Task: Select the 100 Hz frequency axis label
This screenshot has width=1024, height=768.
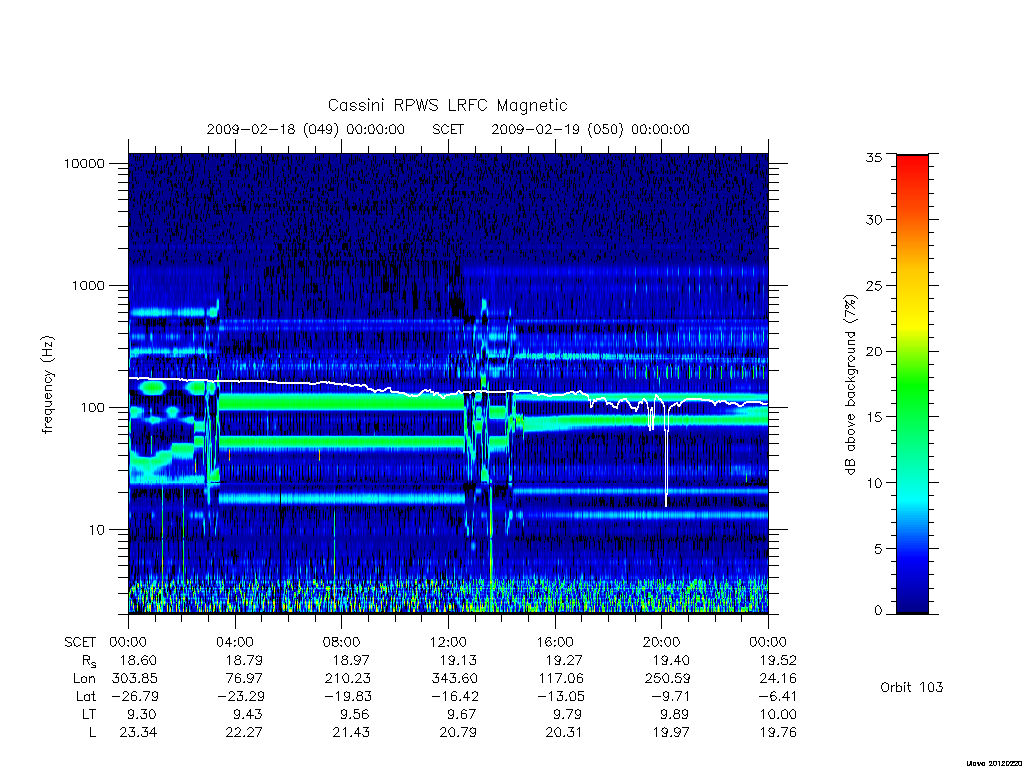Action: click(91, 408)
